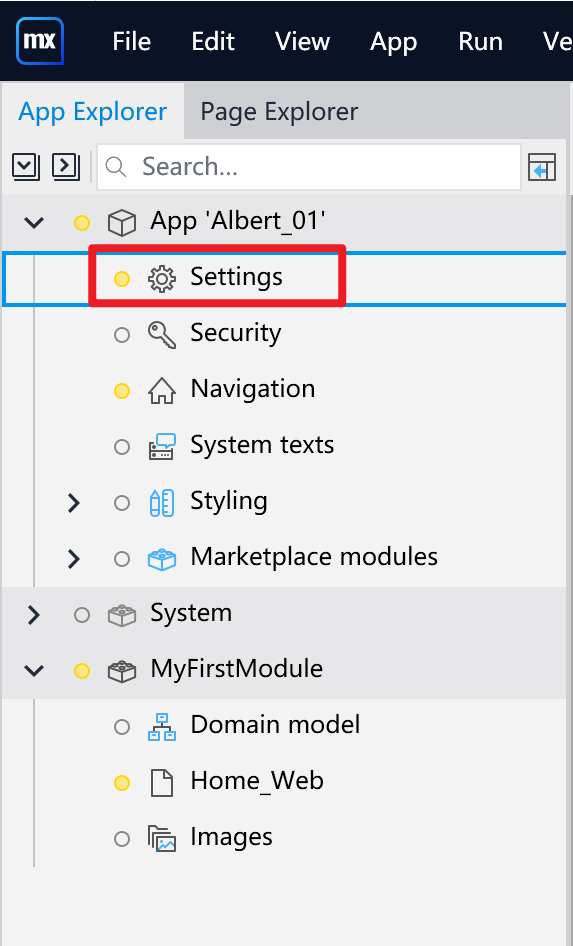Open the Run menu
573x946 pixels.
click(x=480, y=42)
